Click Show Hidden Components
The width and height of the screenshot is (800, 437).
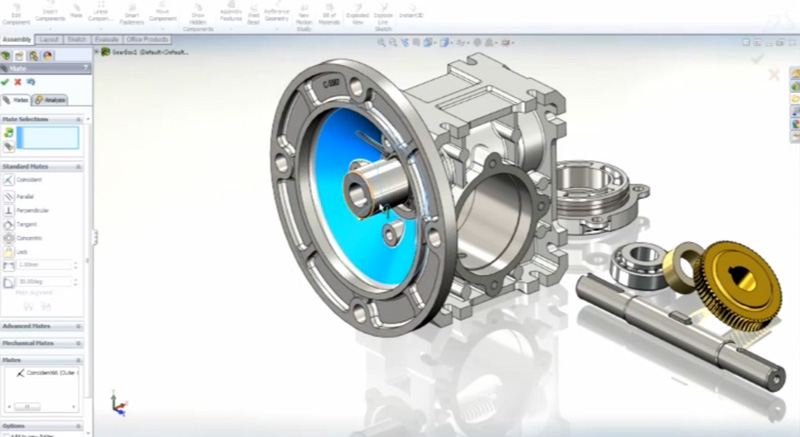point(198,17)
